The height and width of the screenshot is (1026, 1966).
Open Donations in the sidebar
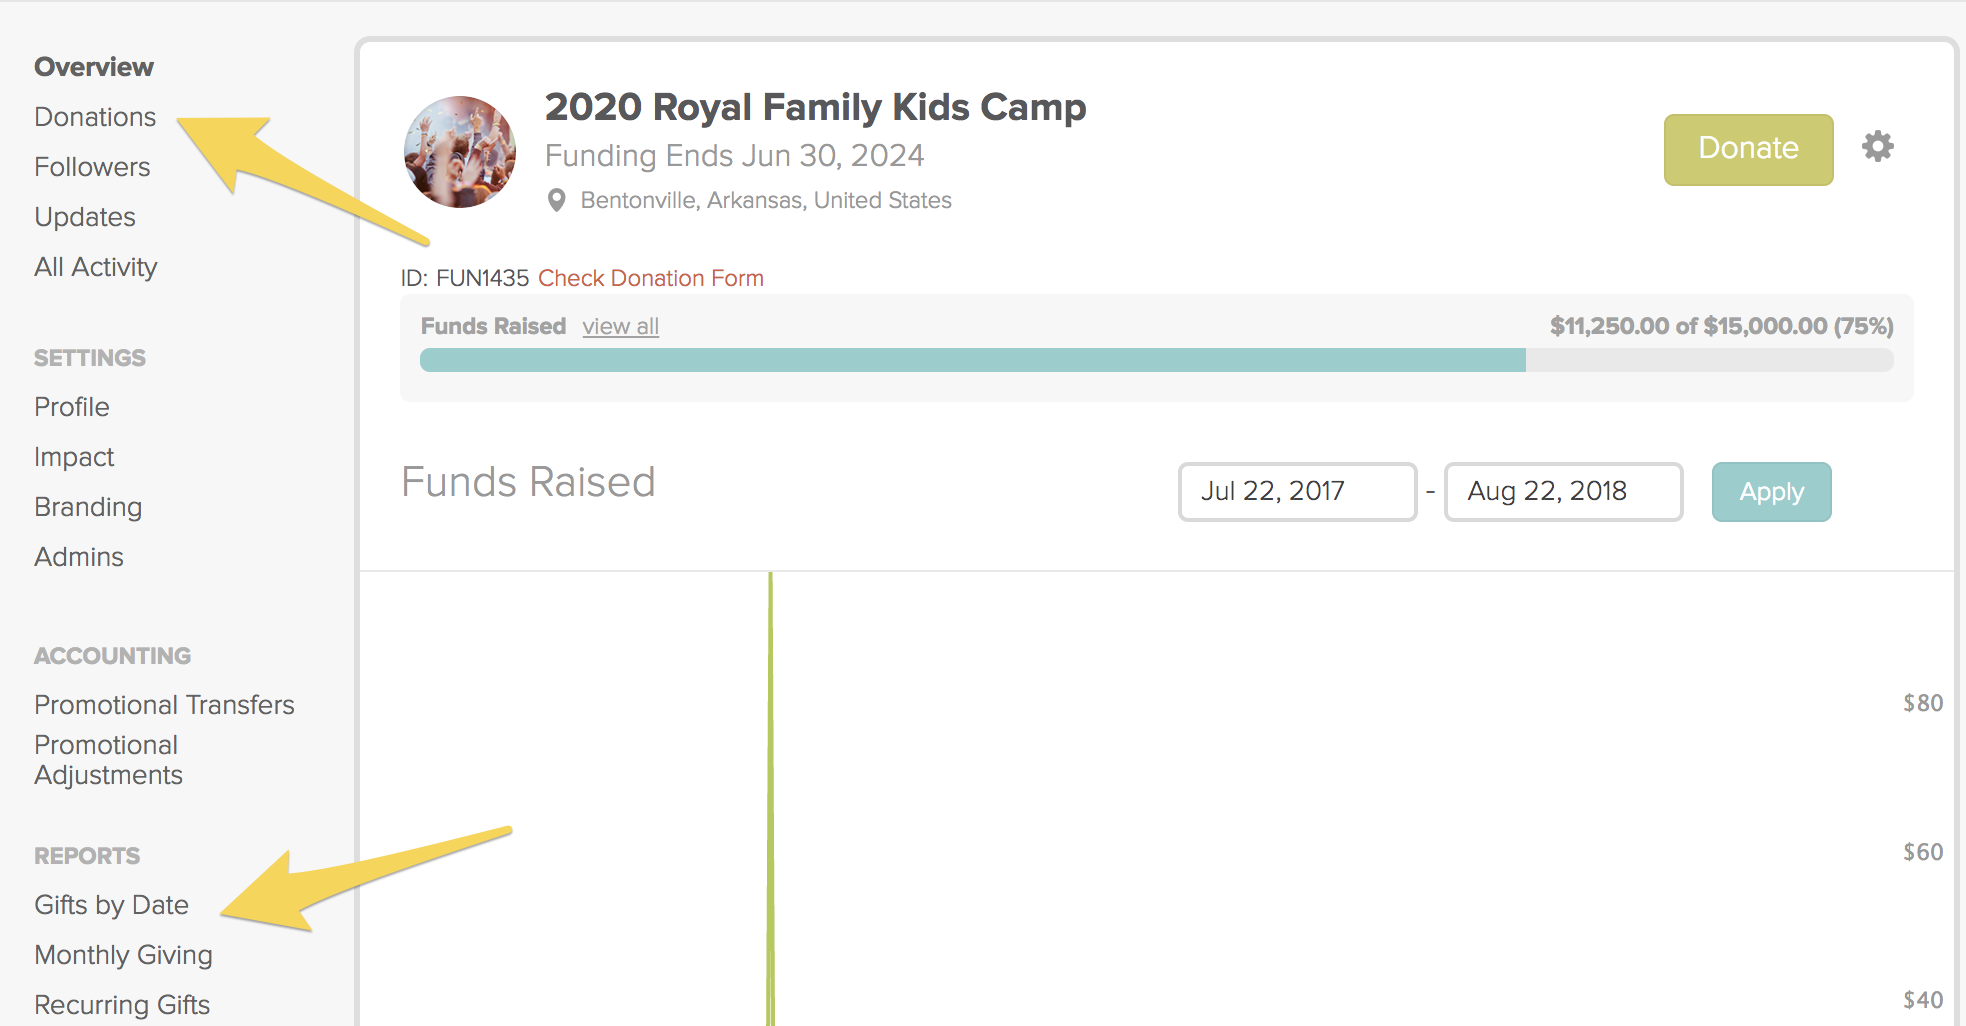95,117
